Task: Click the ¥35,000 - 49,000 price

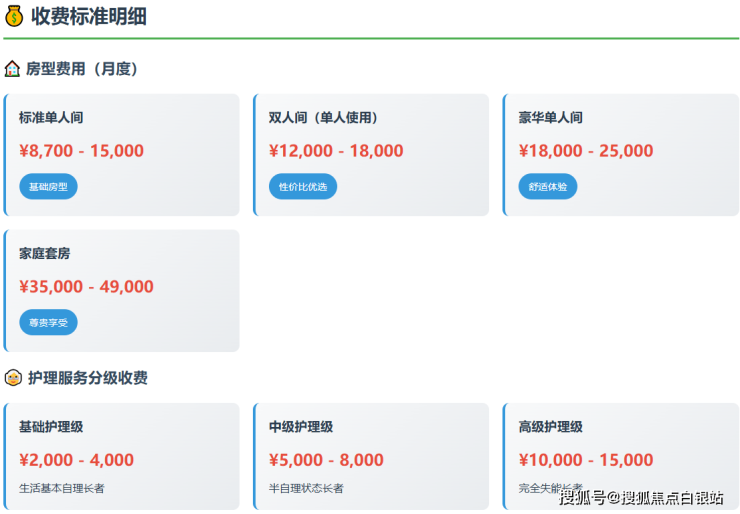Action: 86,287
